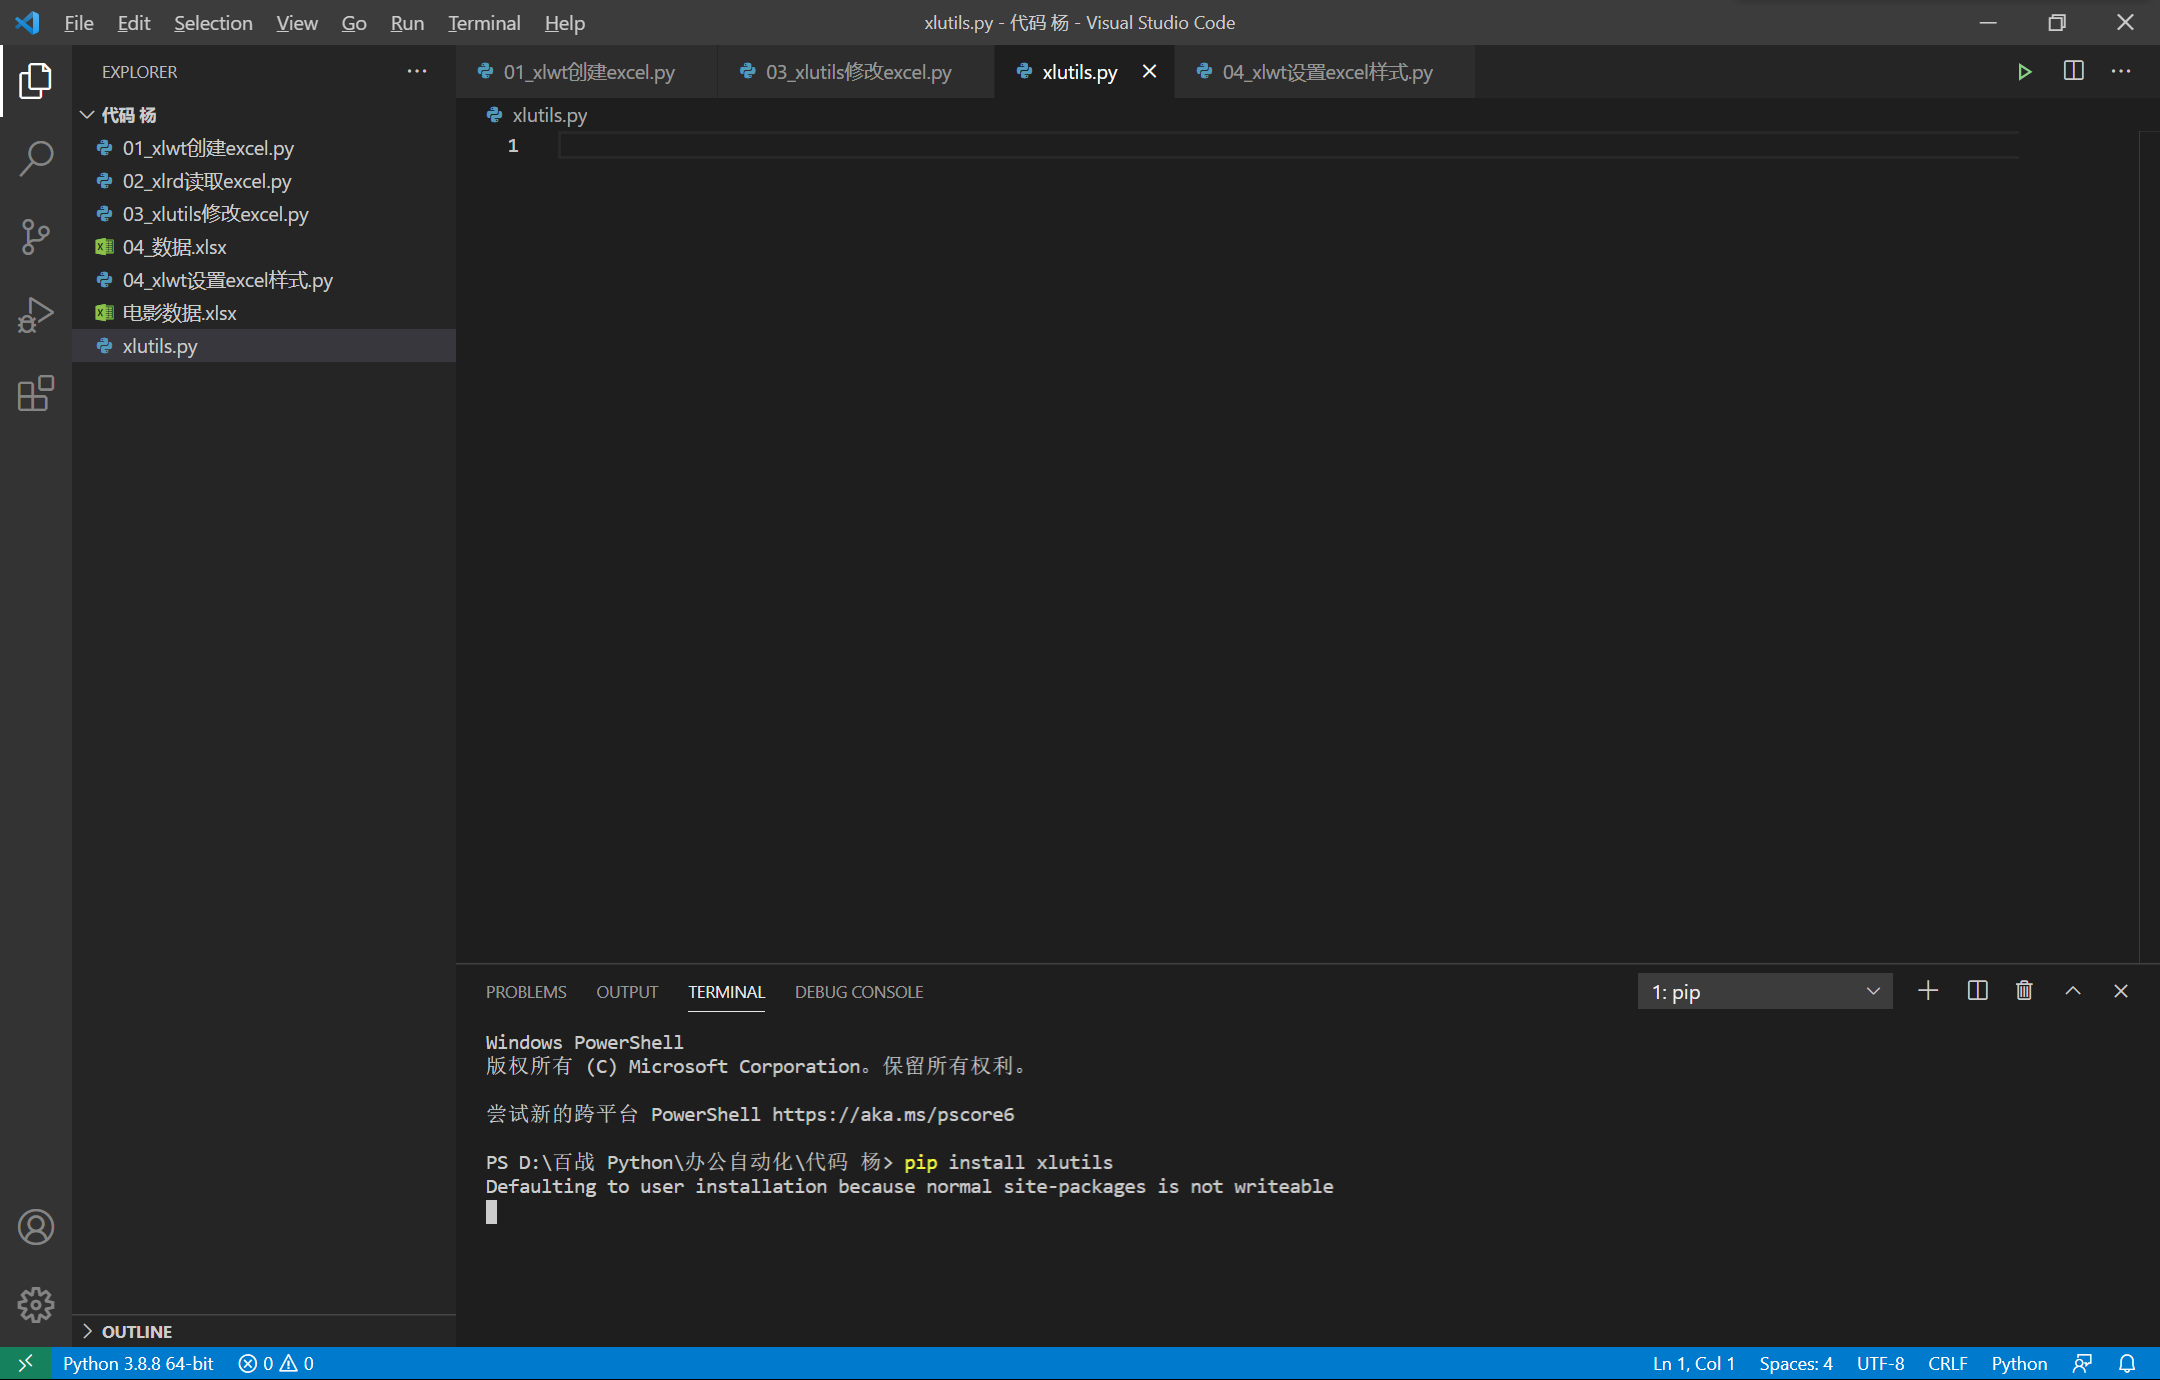Open 02_xlrd读取excel.py in the explorer
The height and width of the screenshot is (1380, 2160).
pyautogui.click(x=264, y=181)
